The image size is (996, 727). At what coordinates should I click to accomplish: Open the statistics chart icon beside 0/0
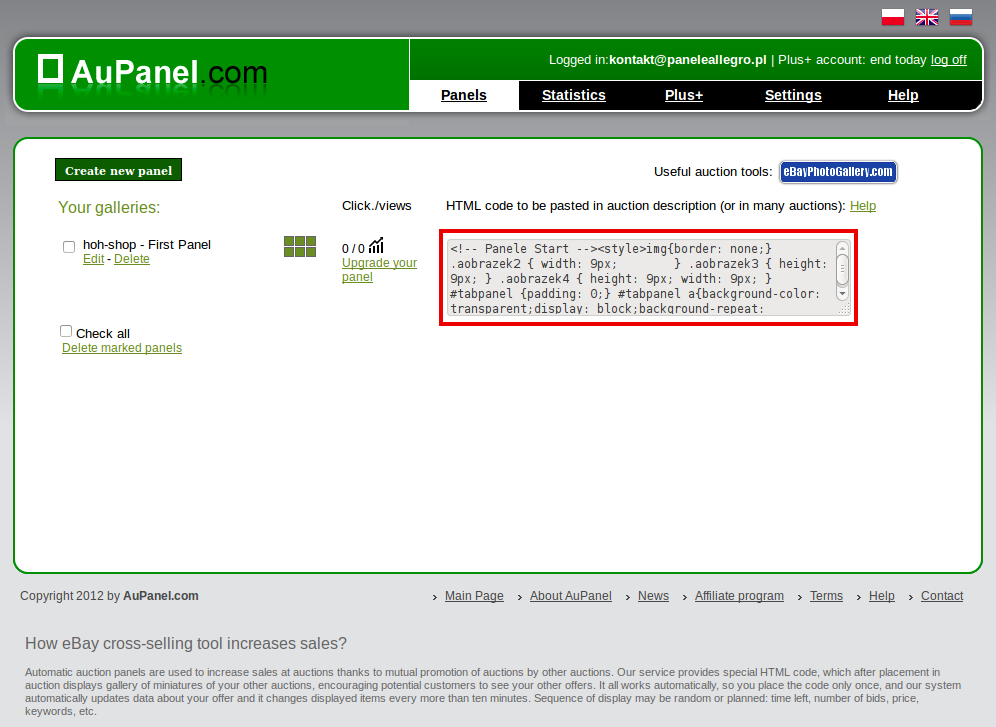point(376,245)
